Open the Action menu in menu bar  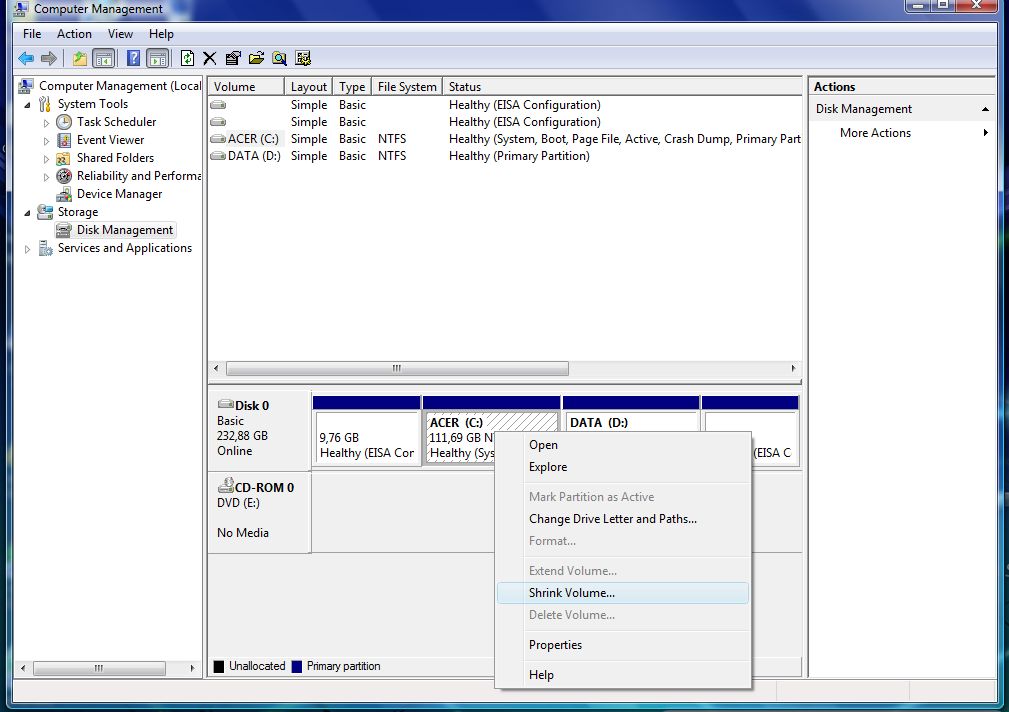pyautogui.click(x=74, y=34)
